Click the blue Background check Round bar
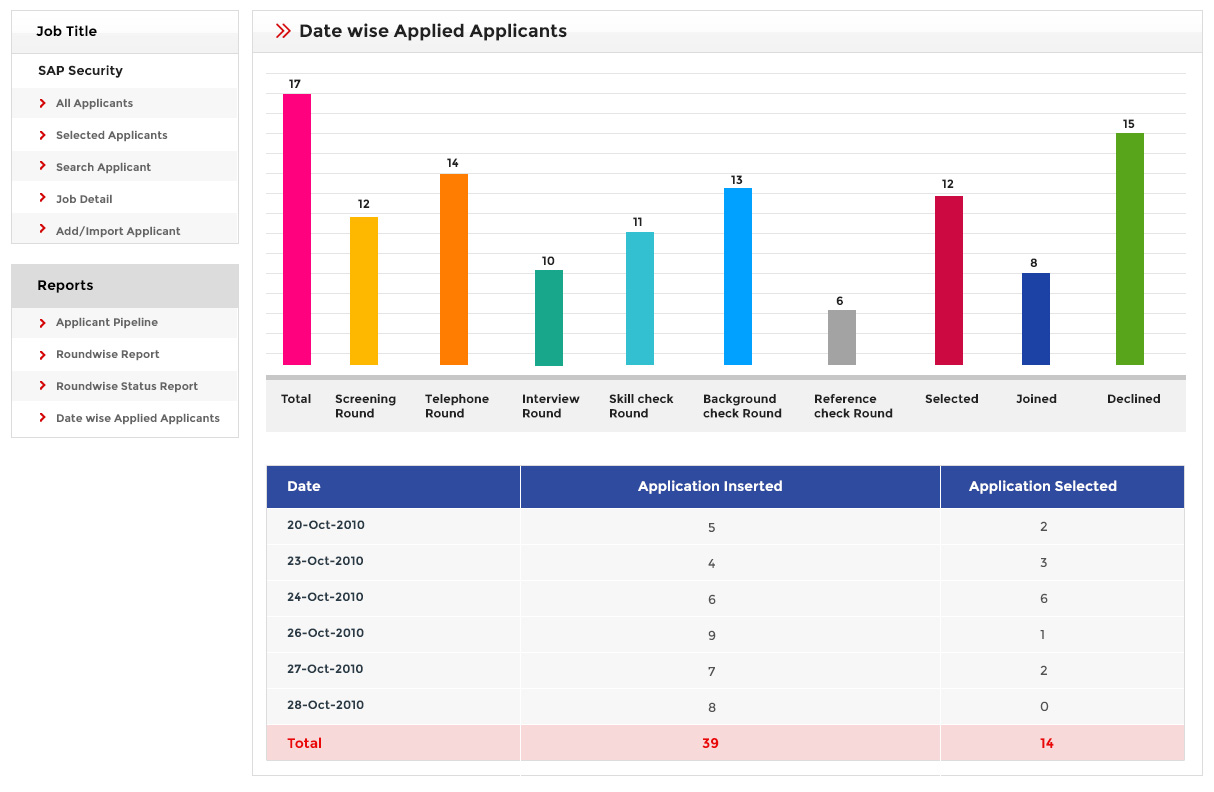The width and height of the screenshot is (1214, 792). point(738,277)
